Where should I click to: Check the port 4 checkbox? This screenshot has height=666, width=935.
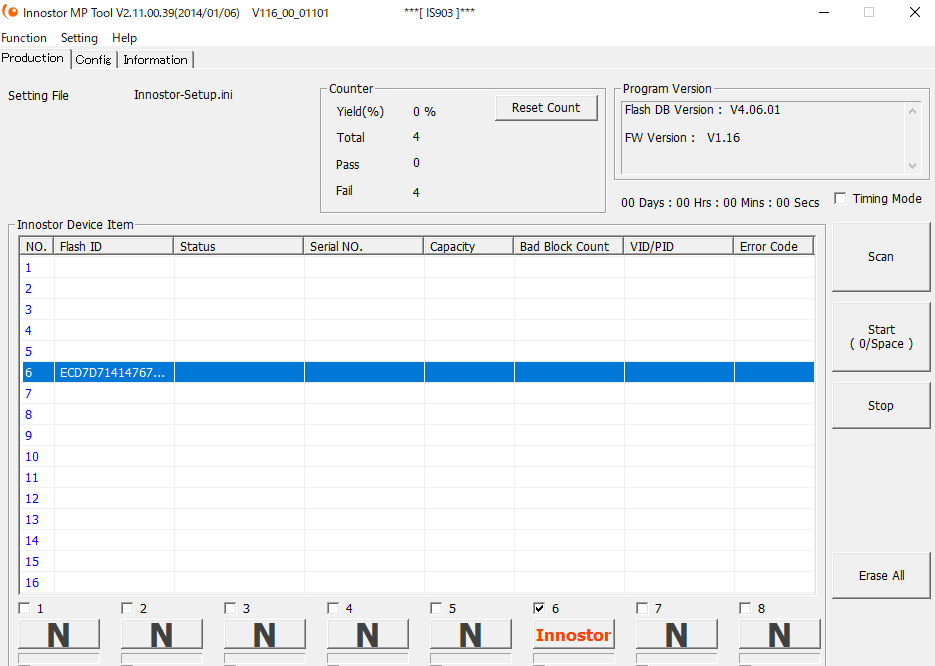pos(333,608)
